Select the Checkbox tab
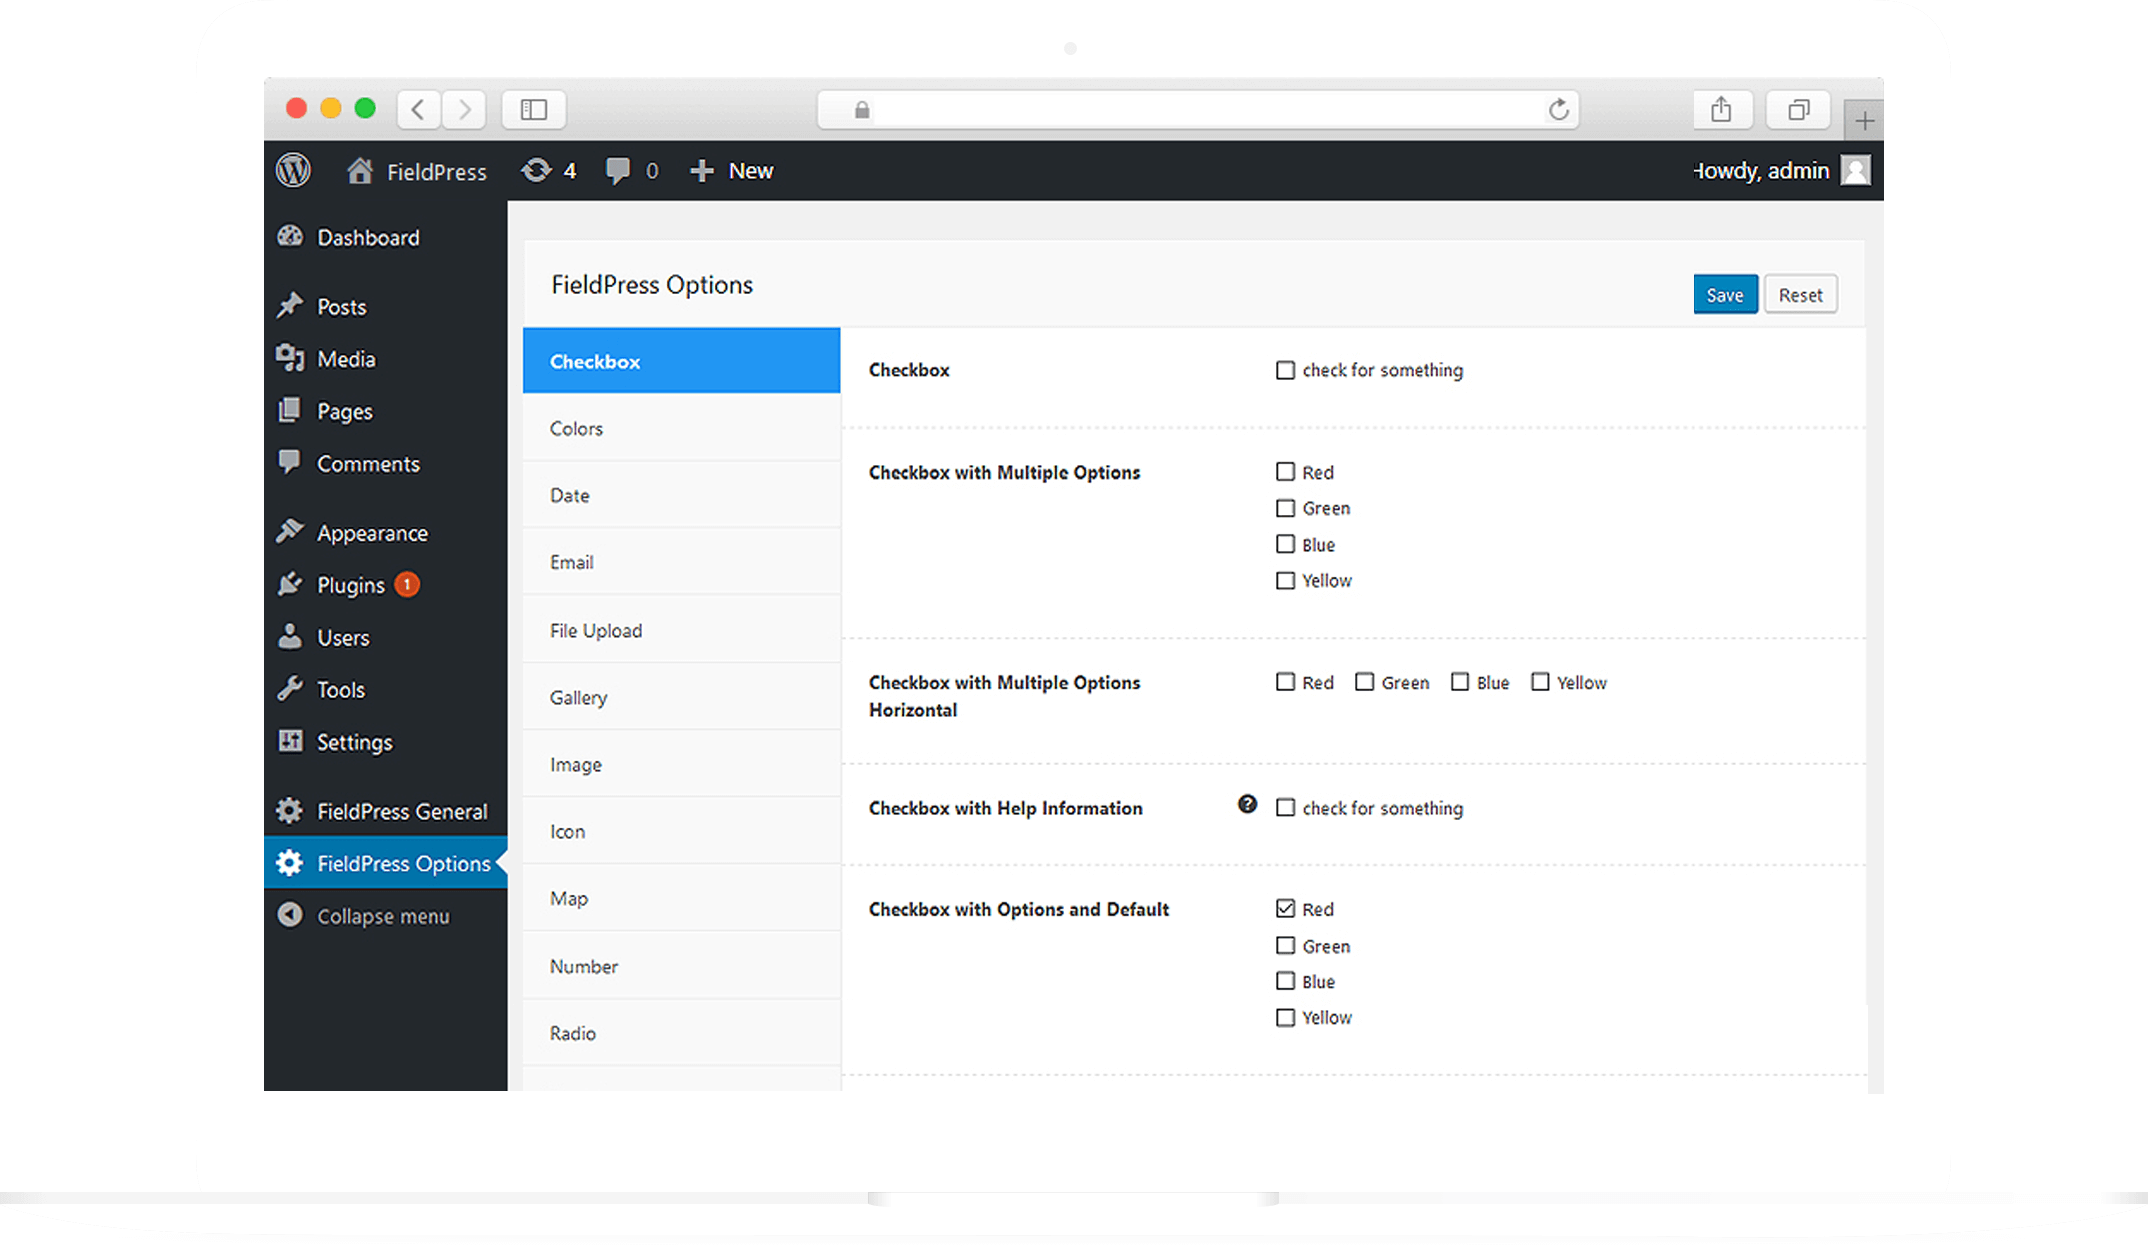The width and height of the screenshot is (2148, 1246). coord(681,361)
